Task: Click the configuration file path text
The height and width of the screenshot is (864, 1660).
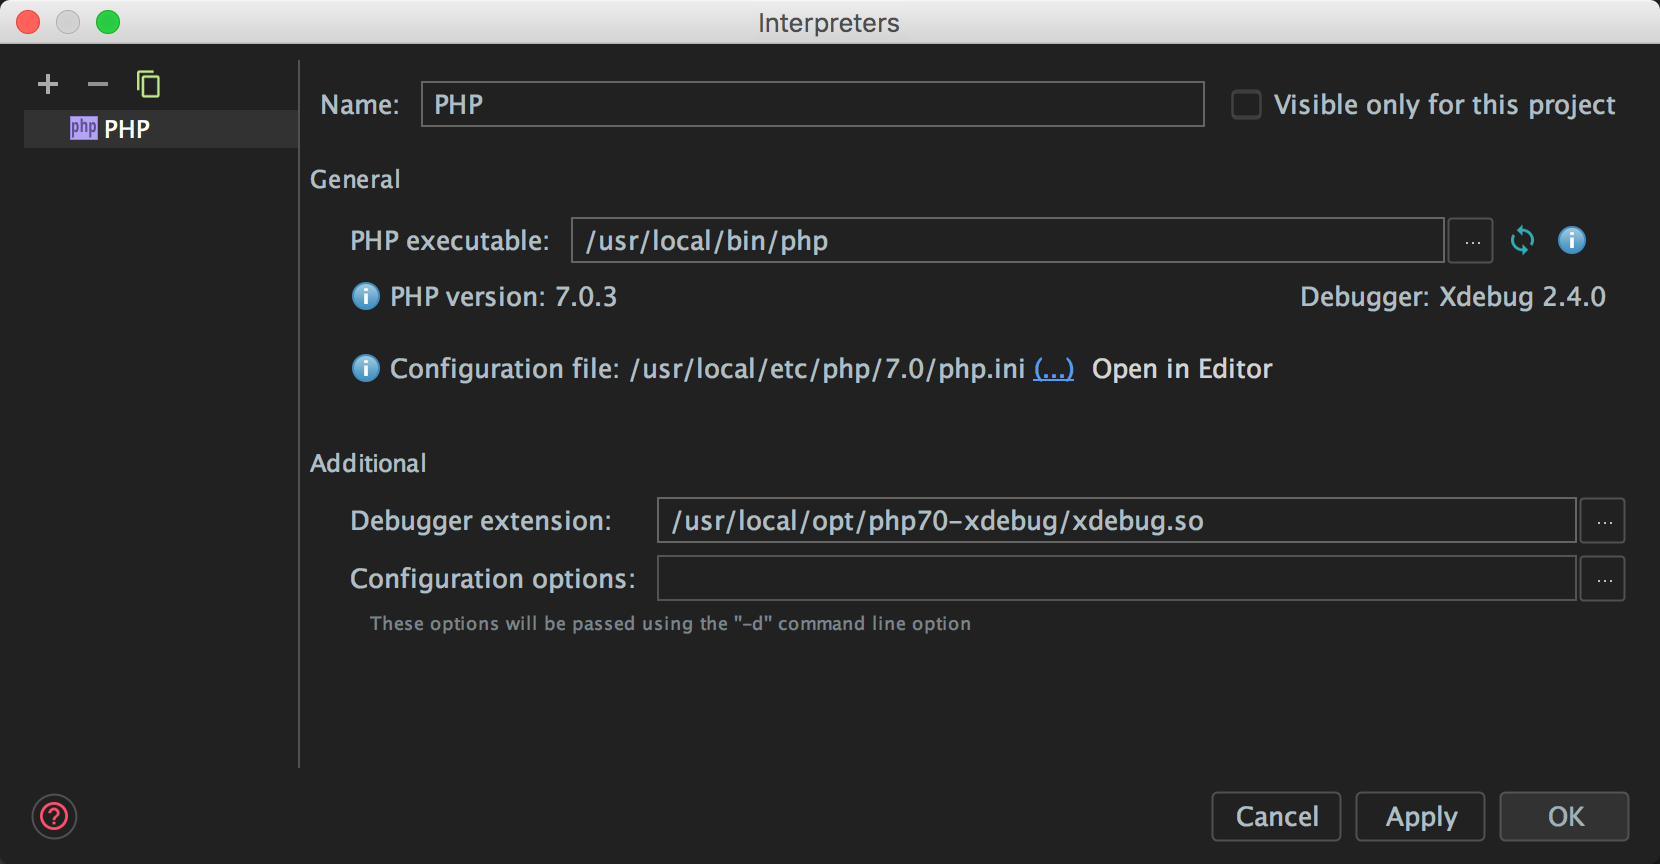Action: 827,369
